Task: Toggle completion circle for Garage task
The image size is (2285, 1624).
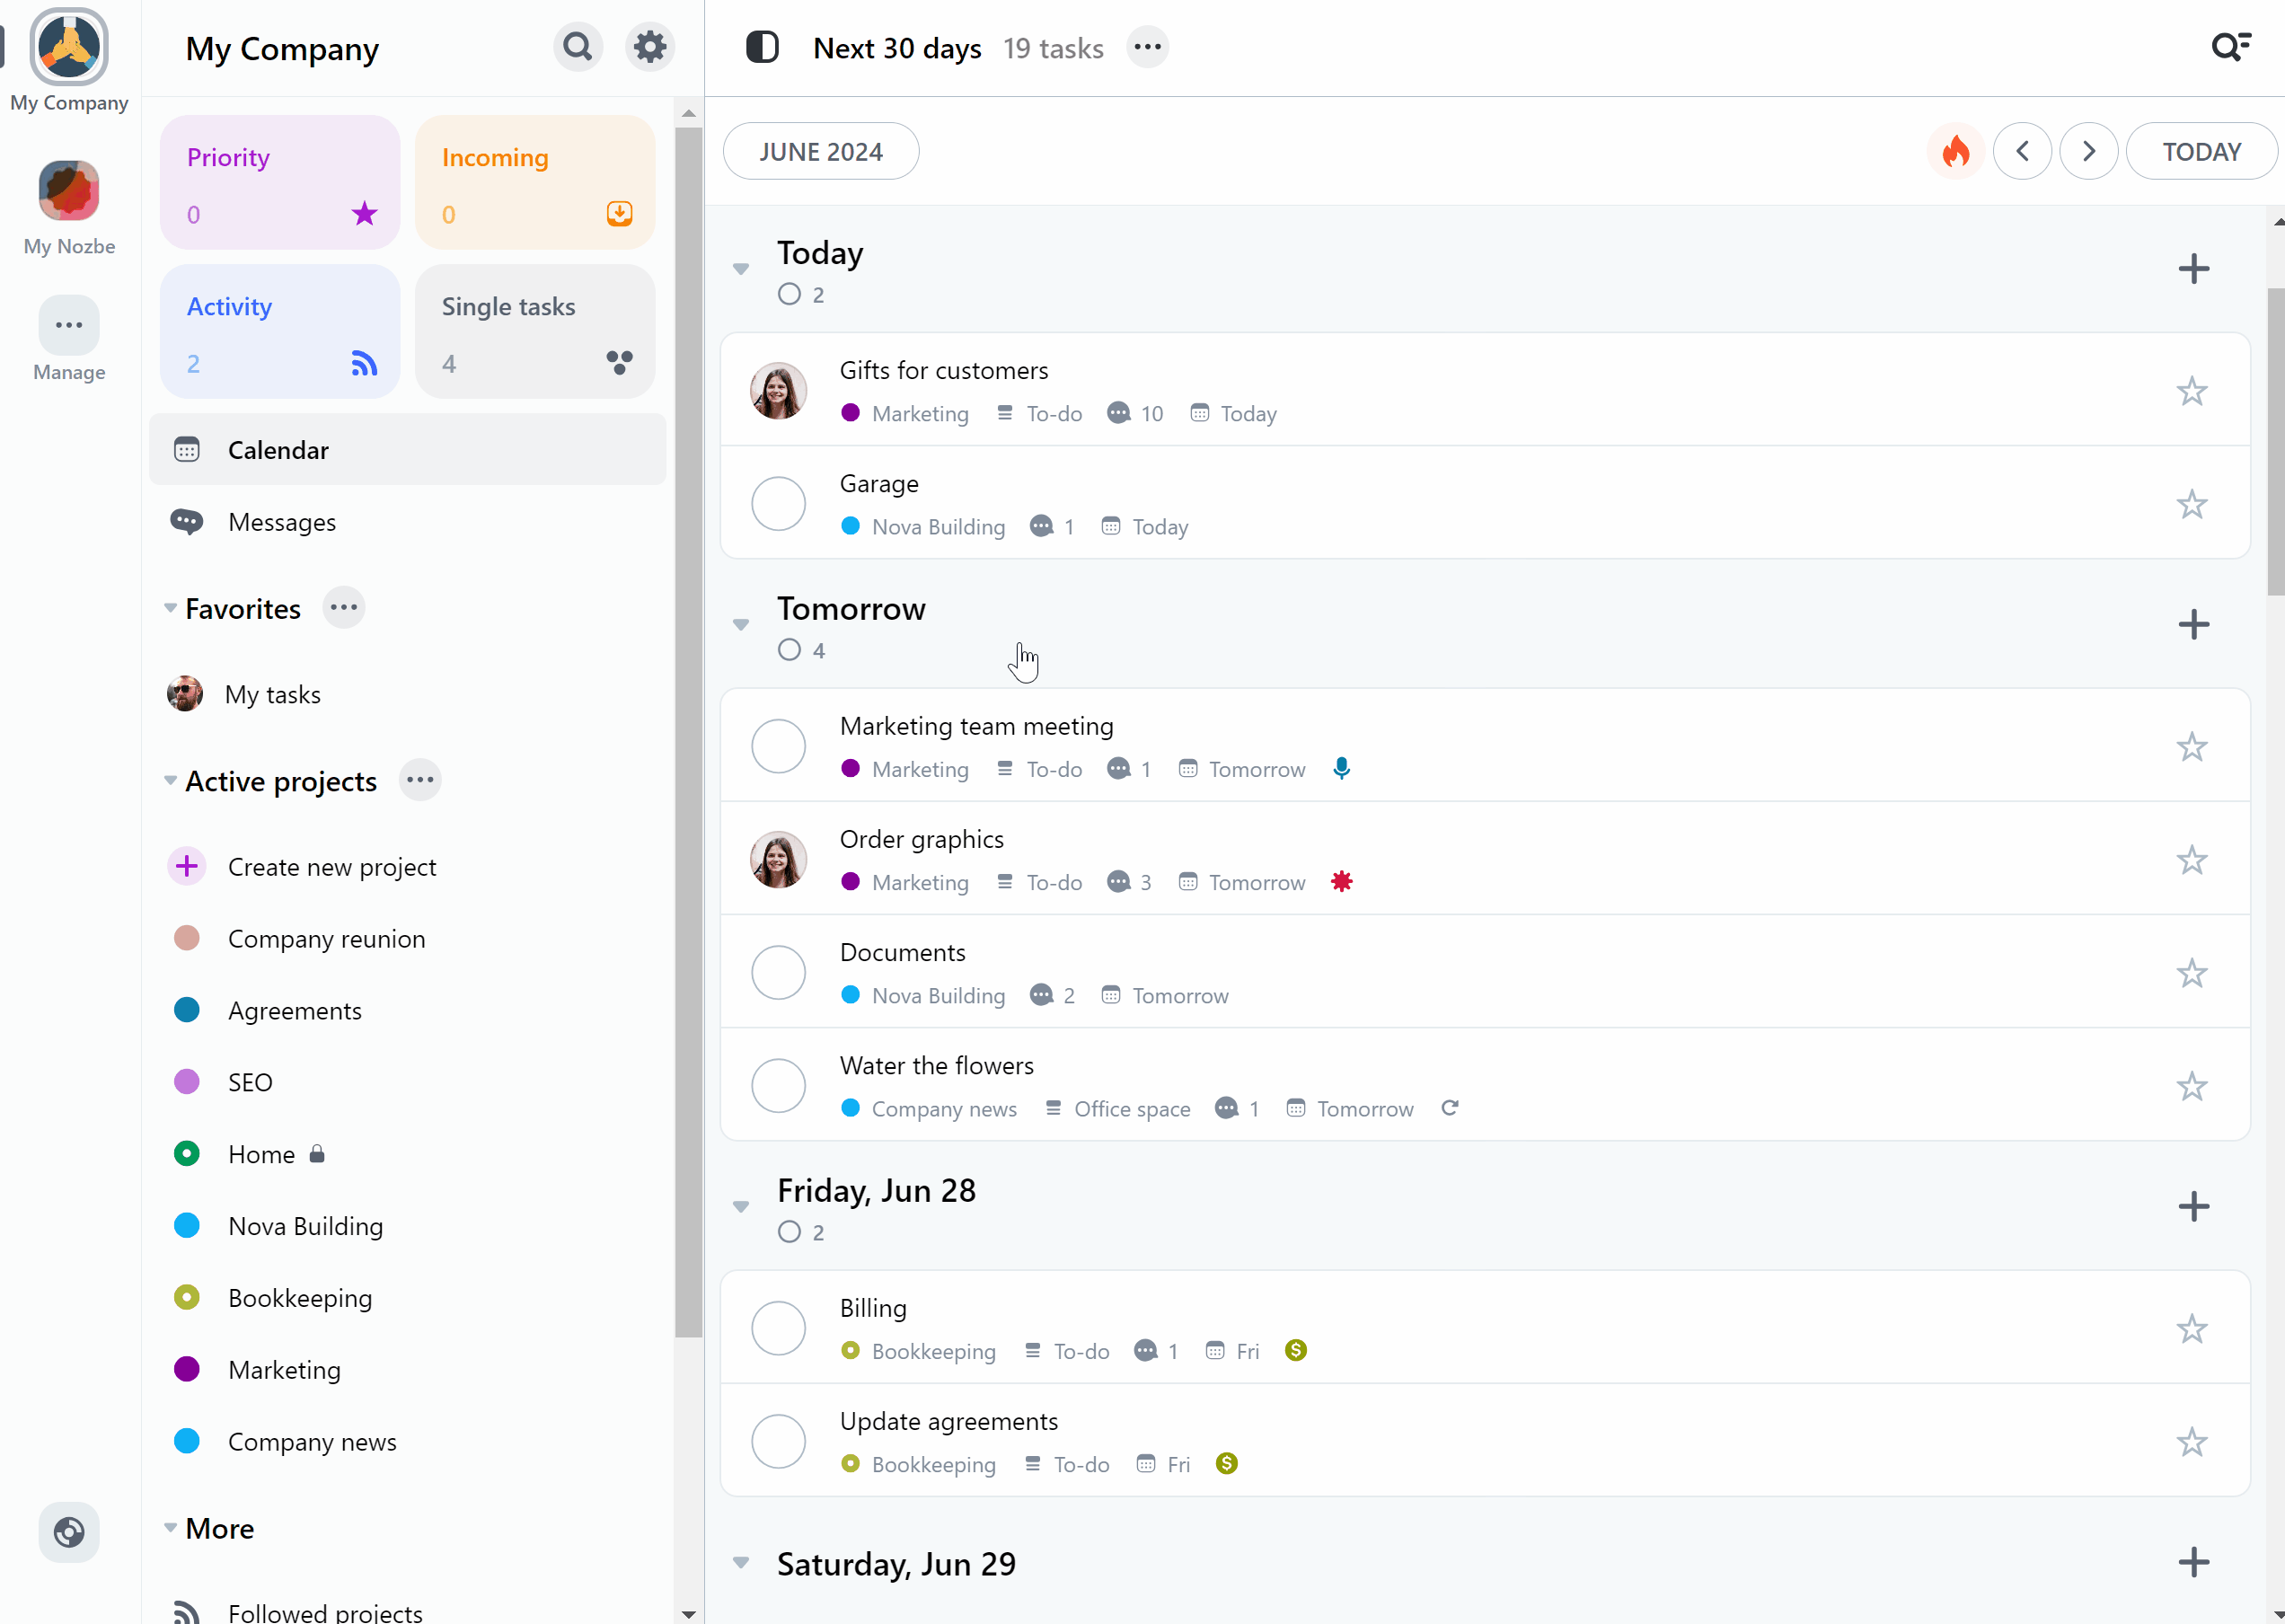Action: pos(779,505)
